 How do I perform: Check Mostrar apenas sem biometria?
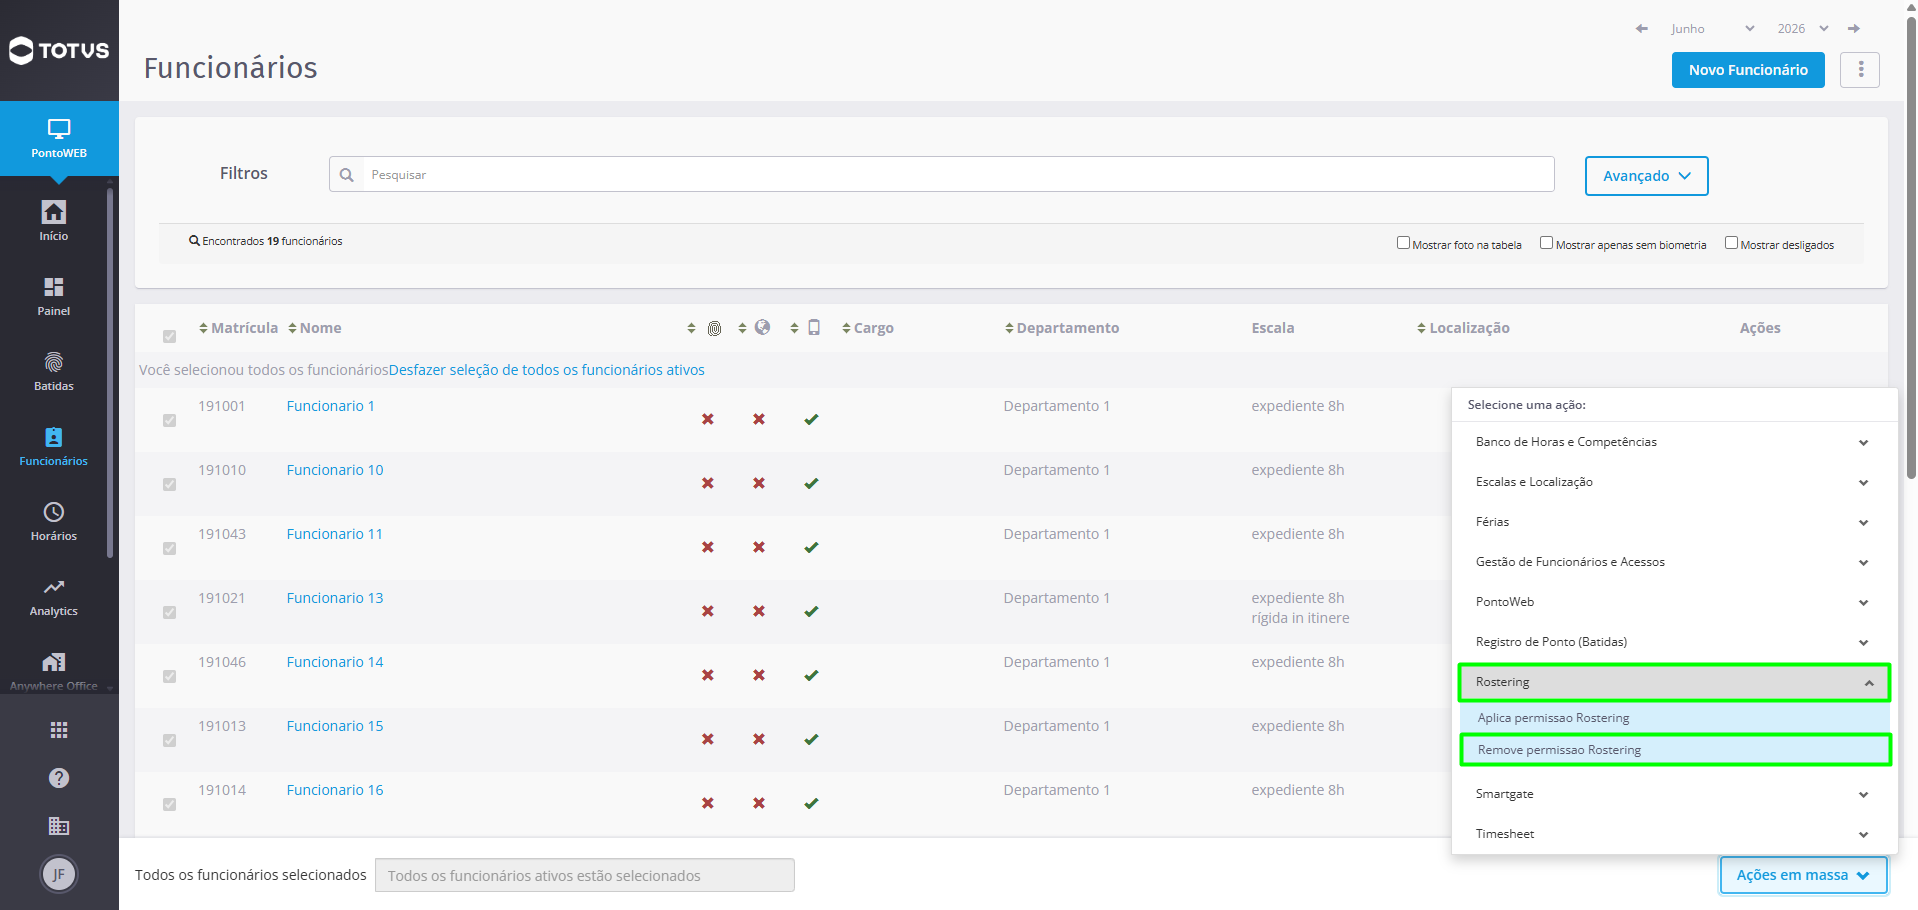click(1546, 243)
